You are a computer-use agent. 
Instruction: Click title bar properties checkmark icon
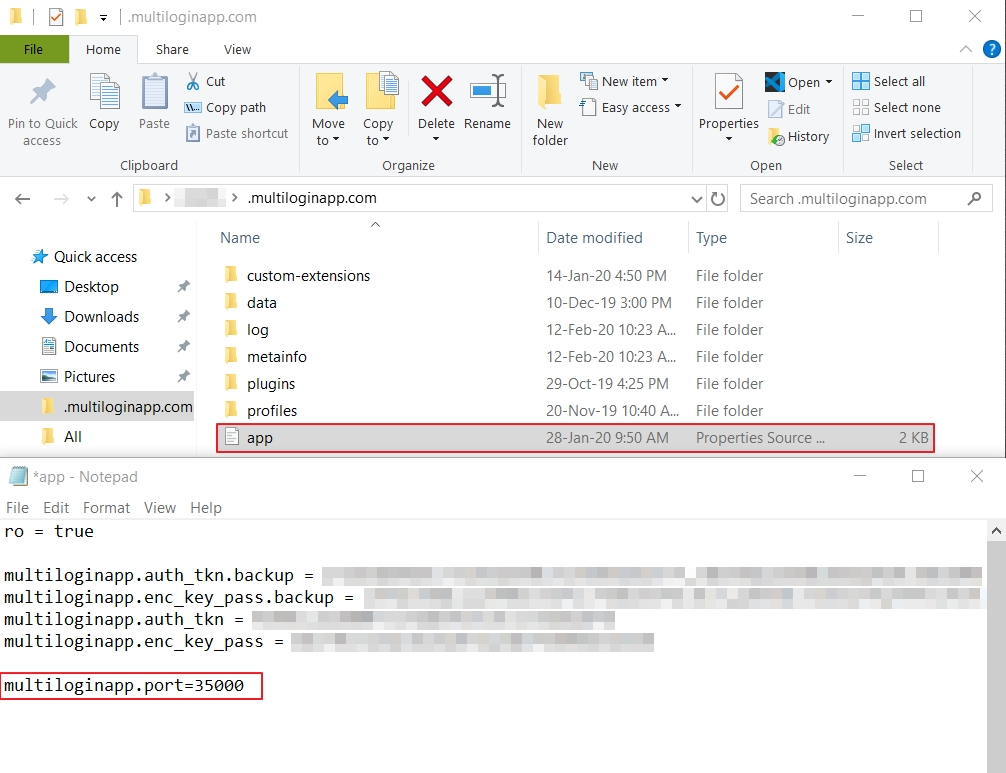pos(56,17)
